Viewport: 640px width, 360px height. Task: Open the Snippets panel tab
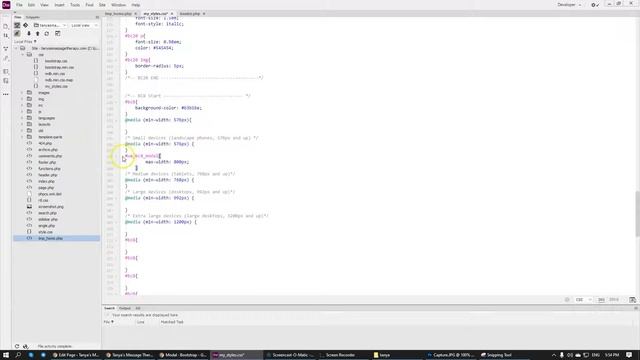[x=33, y=18]
